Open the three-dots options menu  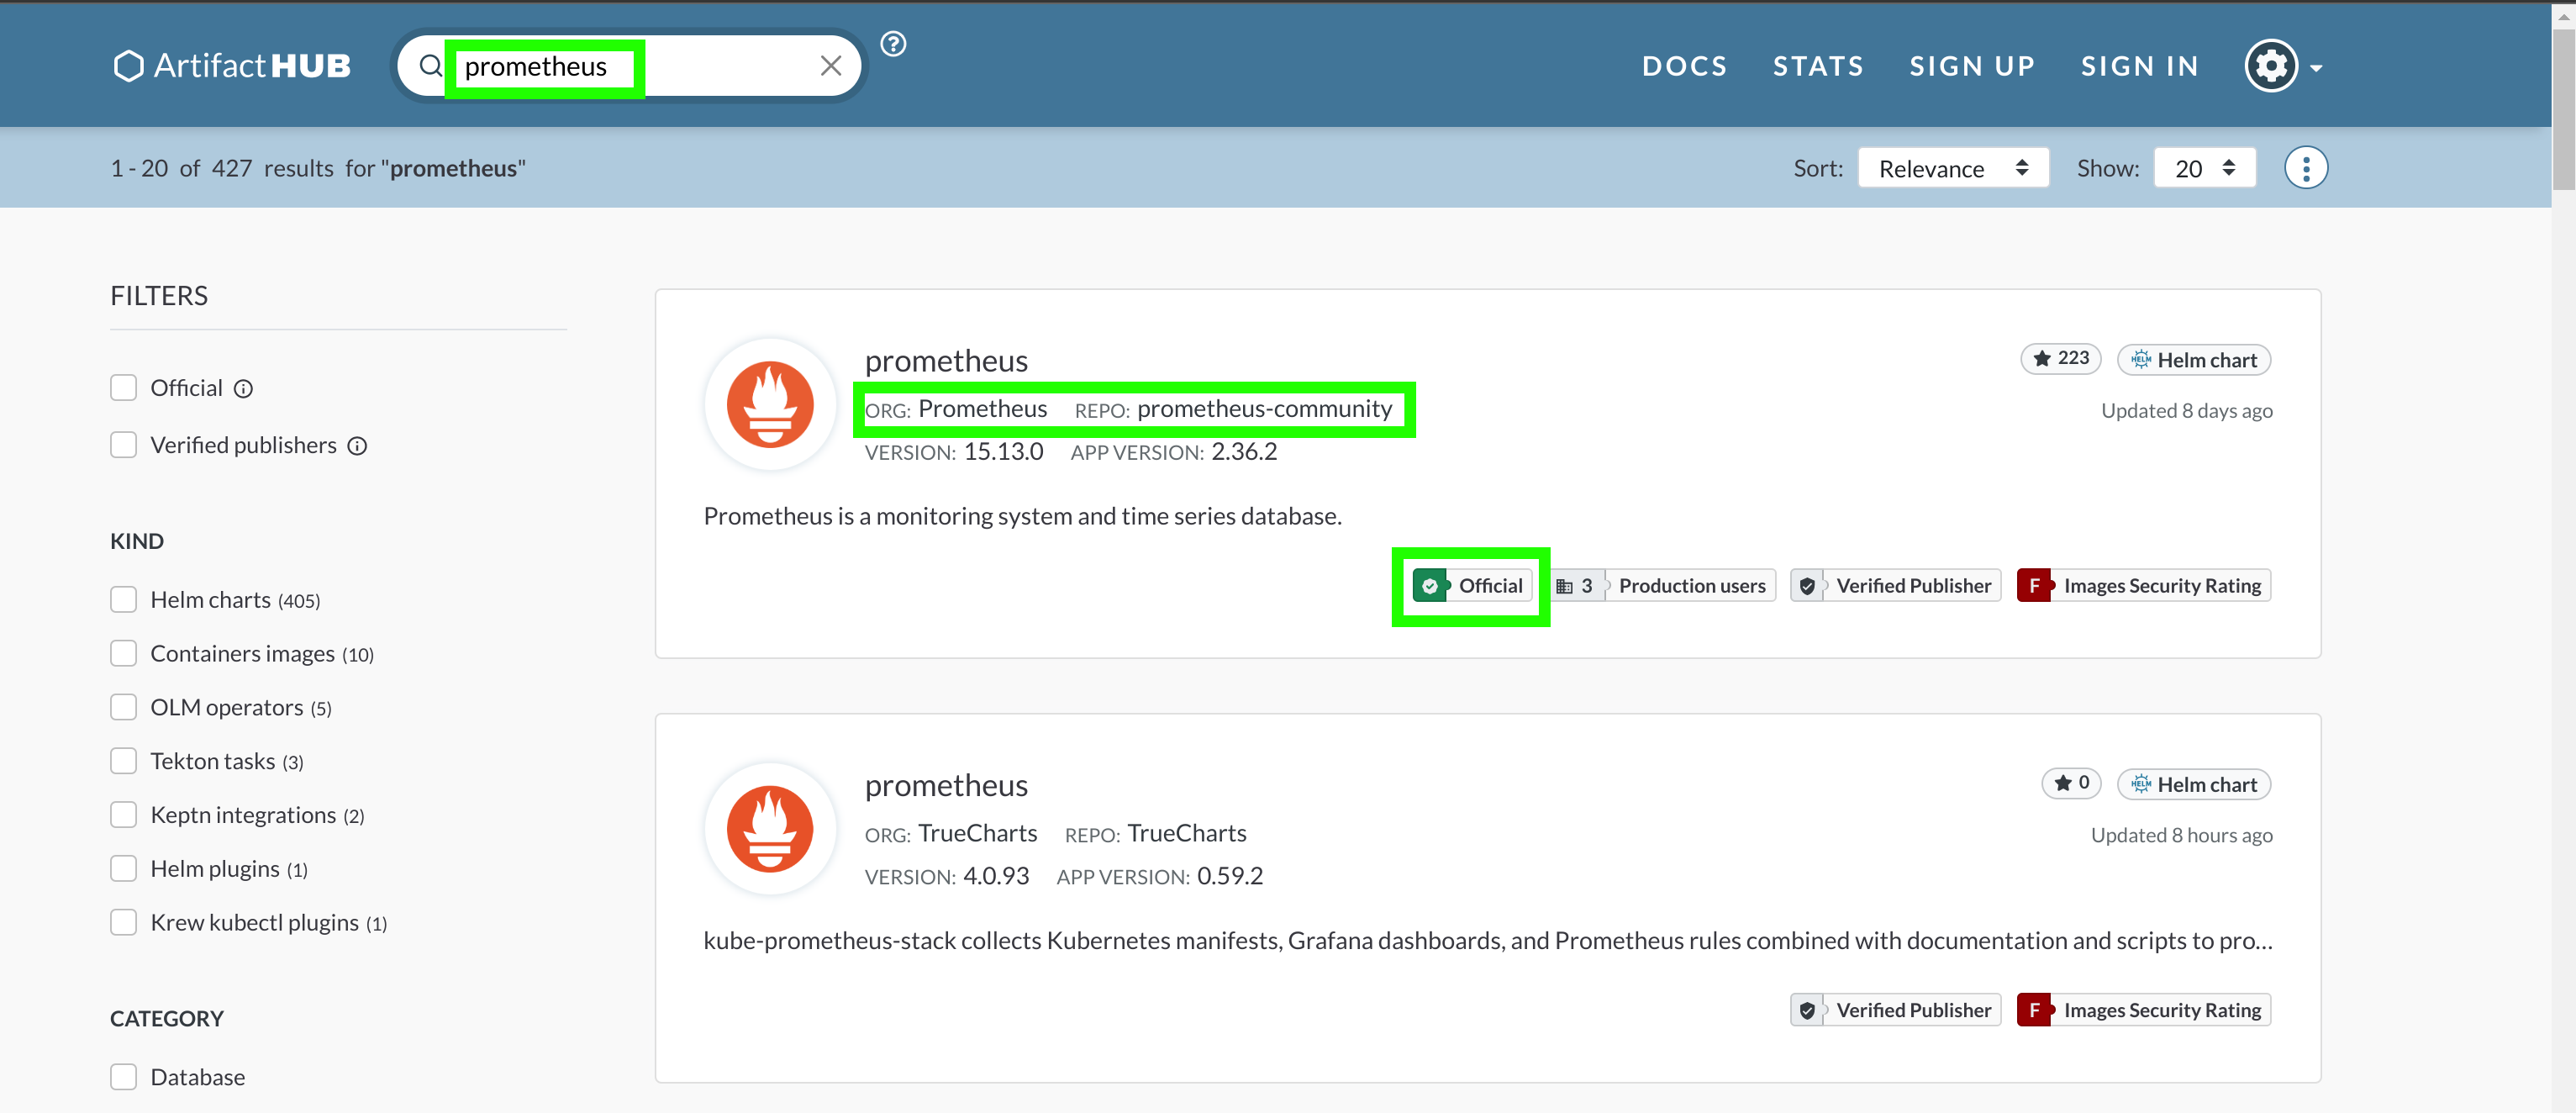2305,168
